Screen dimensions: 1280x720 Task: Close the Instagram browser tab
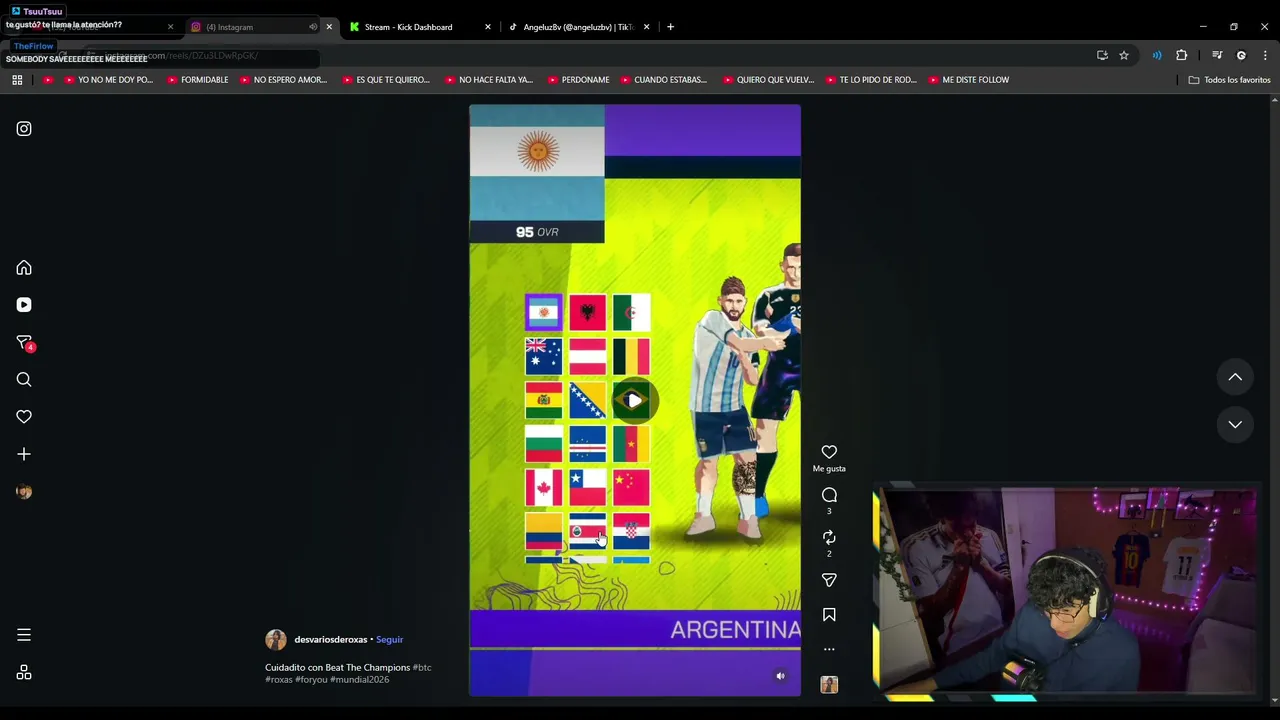329,27
